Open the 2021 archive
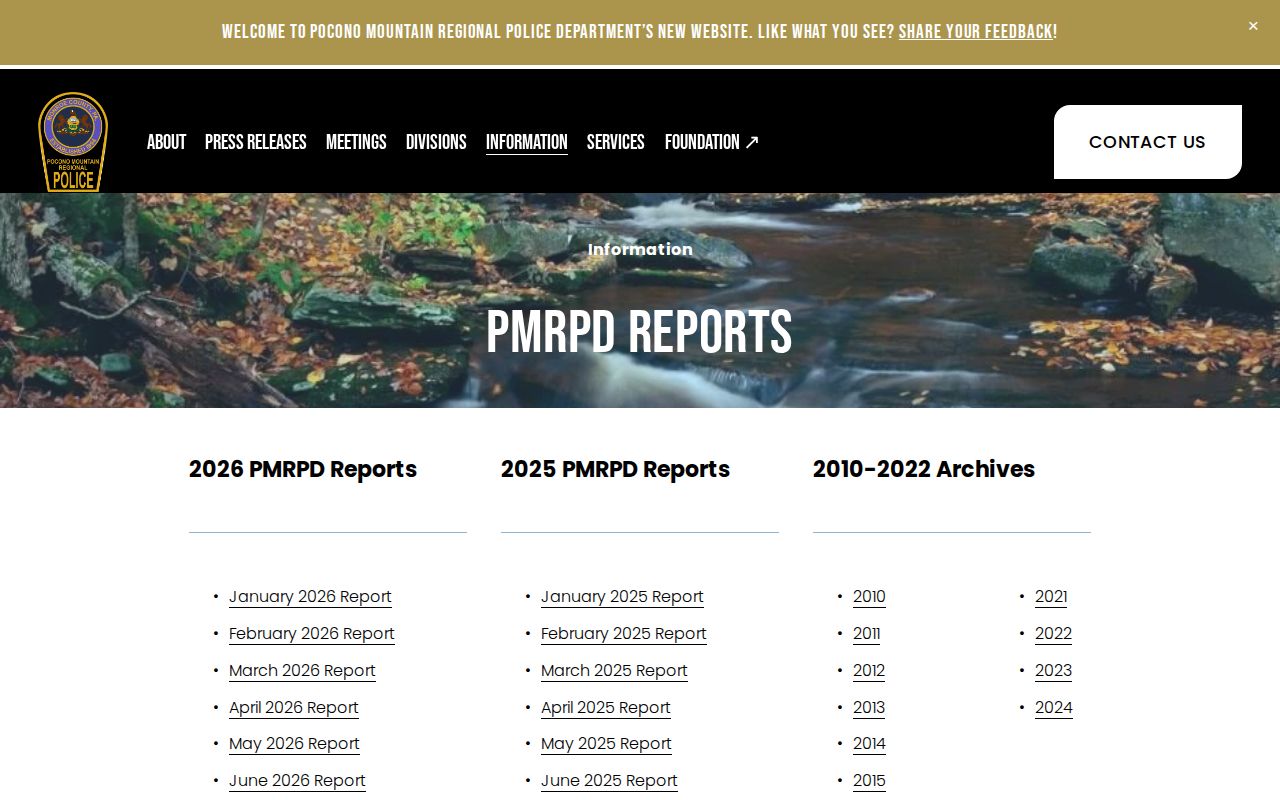This screenshot has height=800, width=1280. point(1051,597)
